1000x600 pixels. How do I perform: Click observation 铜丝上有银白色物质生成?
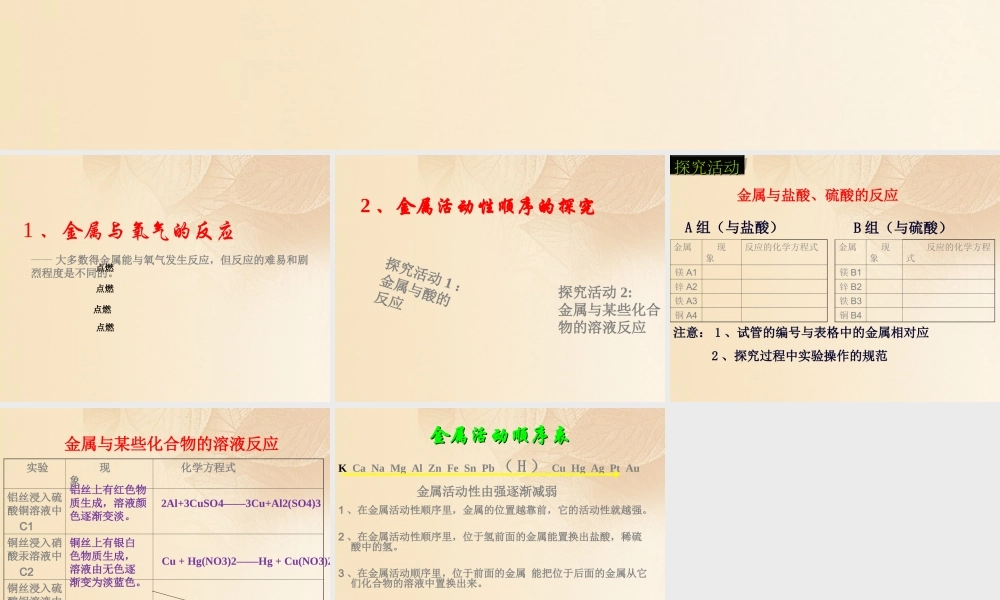pos(105,562)
